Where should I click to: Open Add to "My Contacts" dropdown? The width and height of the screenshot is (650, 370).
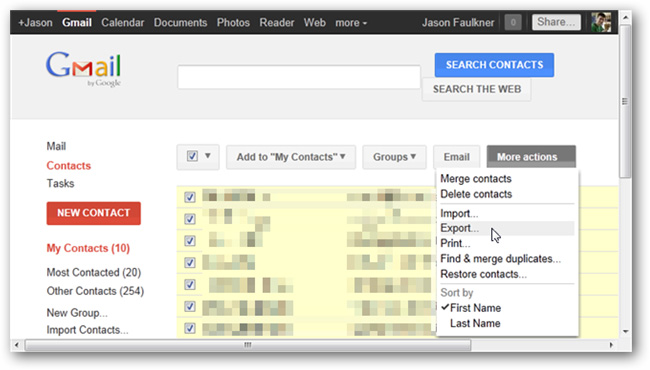(291, 157)
